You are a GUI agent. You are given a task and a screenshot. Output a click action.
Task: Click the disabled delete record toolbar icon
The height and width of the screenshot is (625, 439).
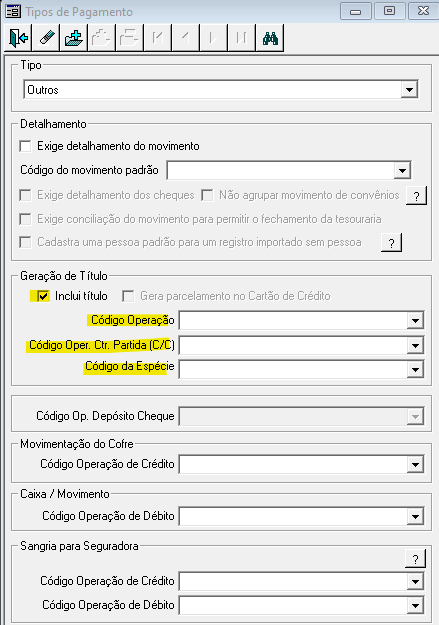click(130, 38)
